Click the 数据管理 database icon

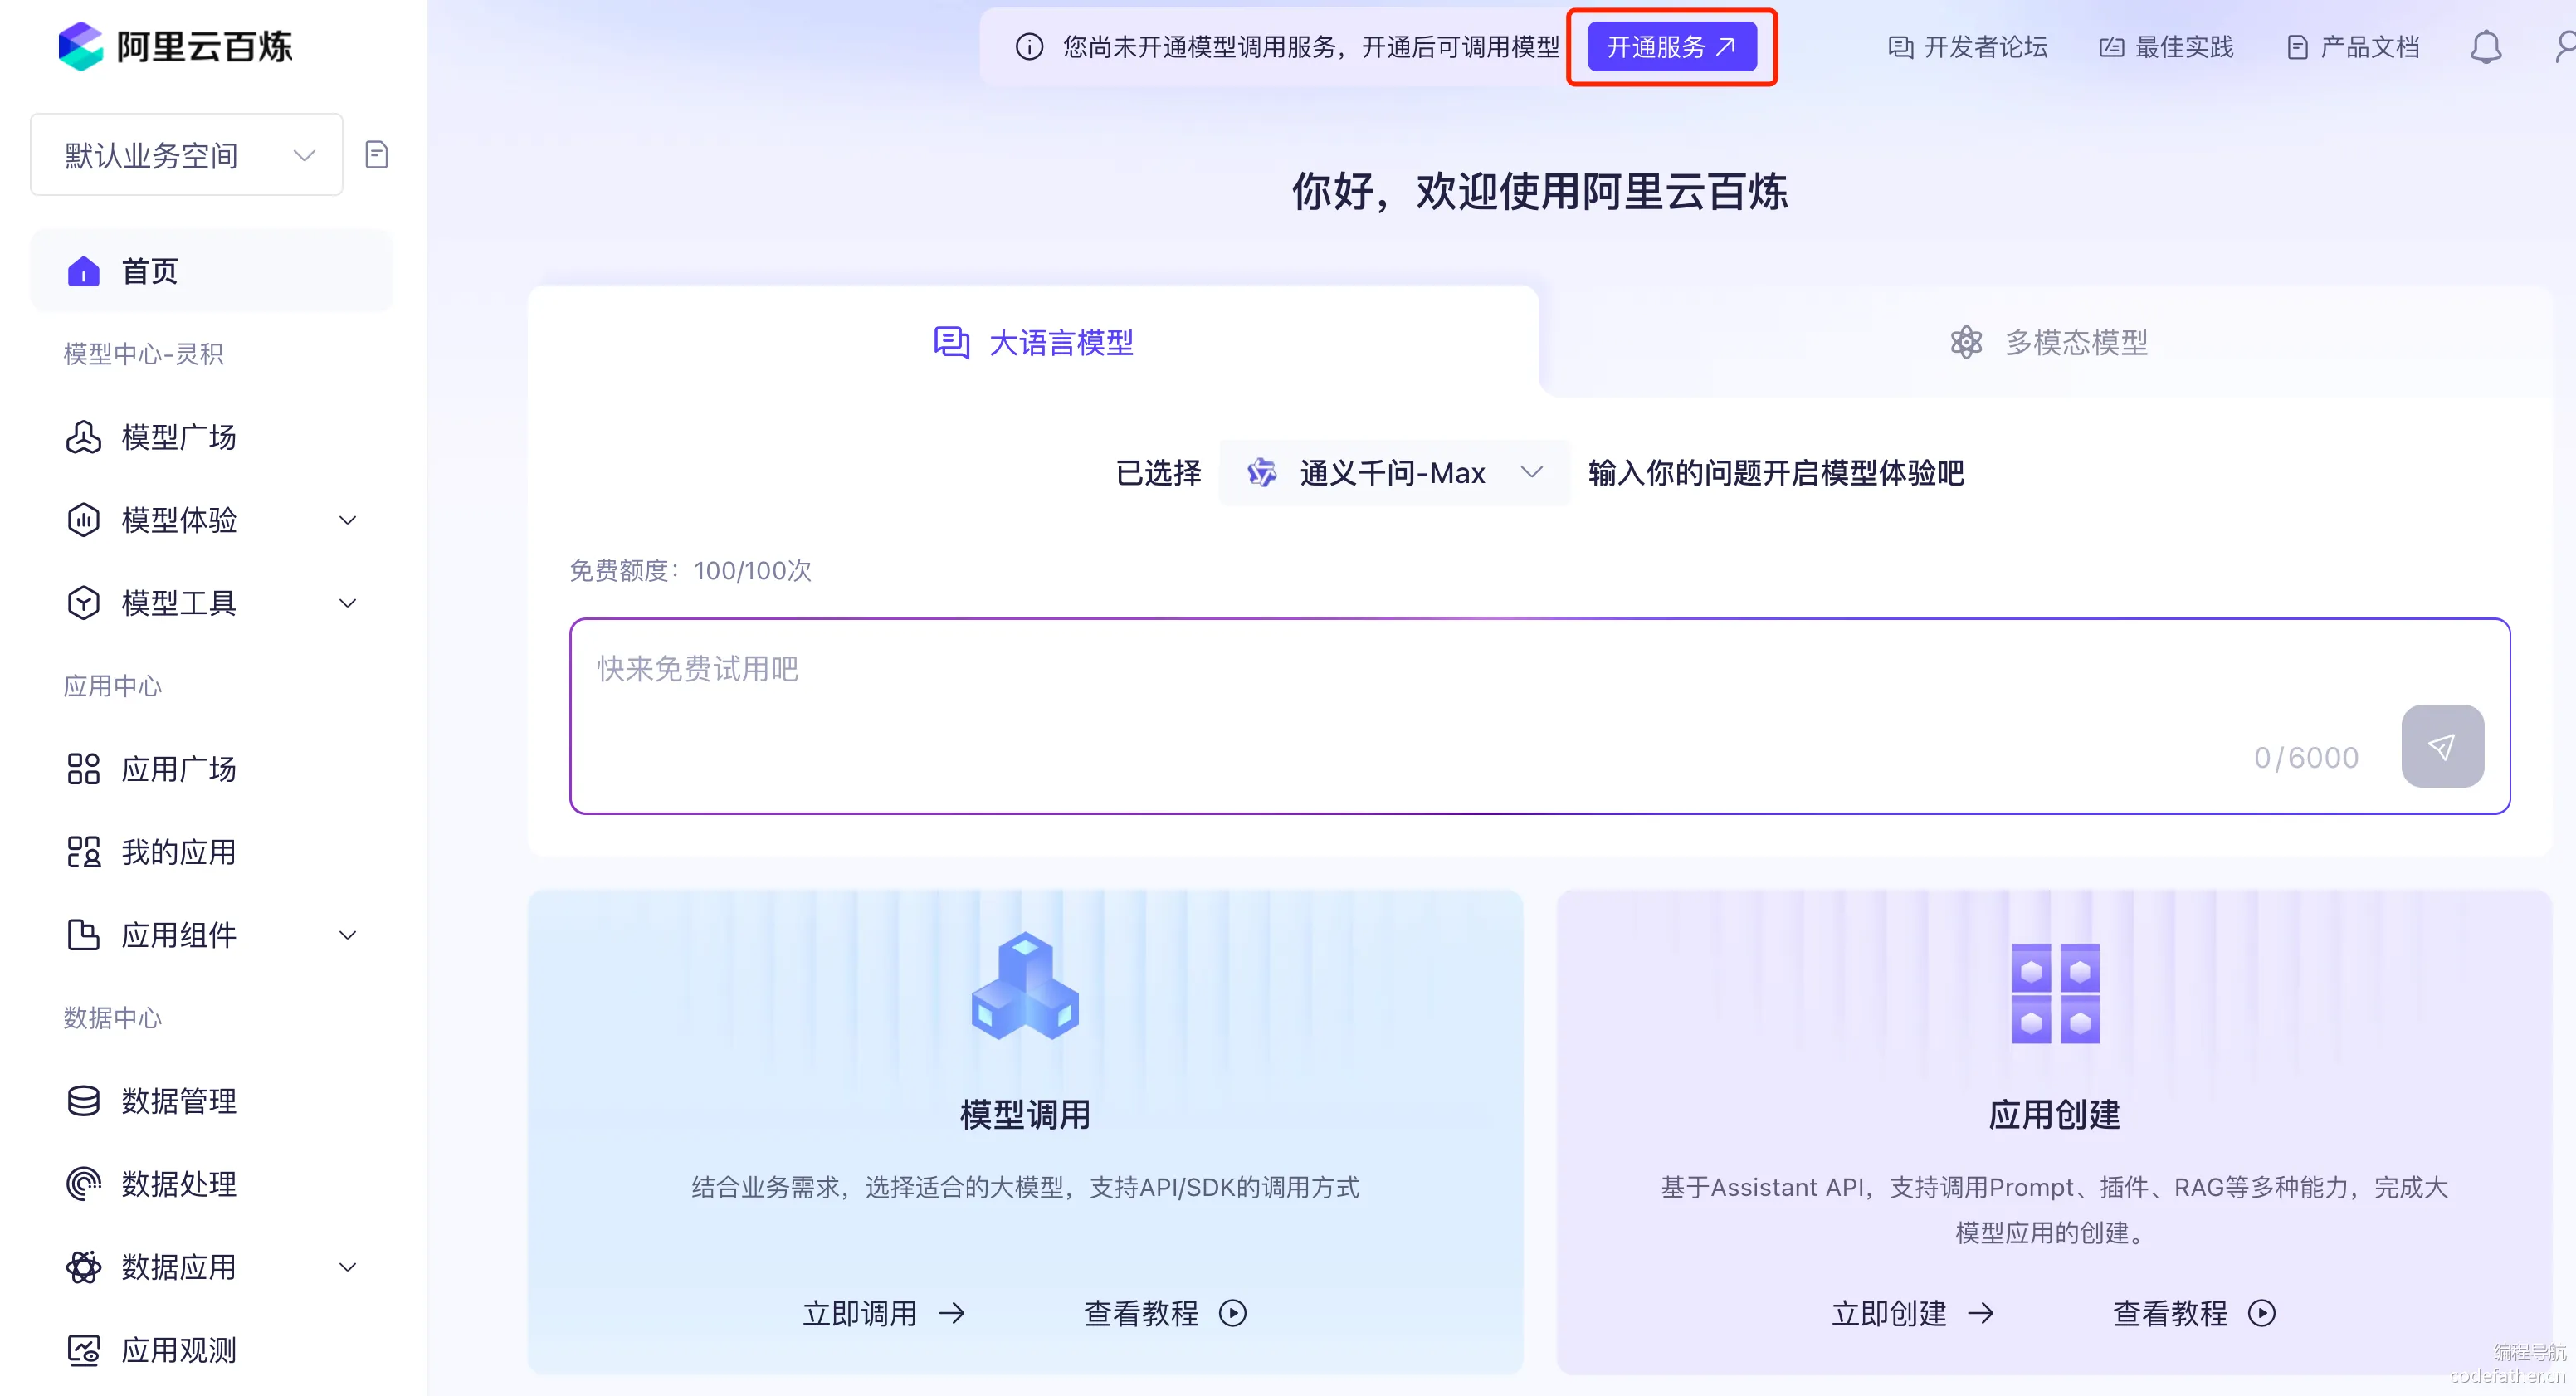pos(83,1101)
